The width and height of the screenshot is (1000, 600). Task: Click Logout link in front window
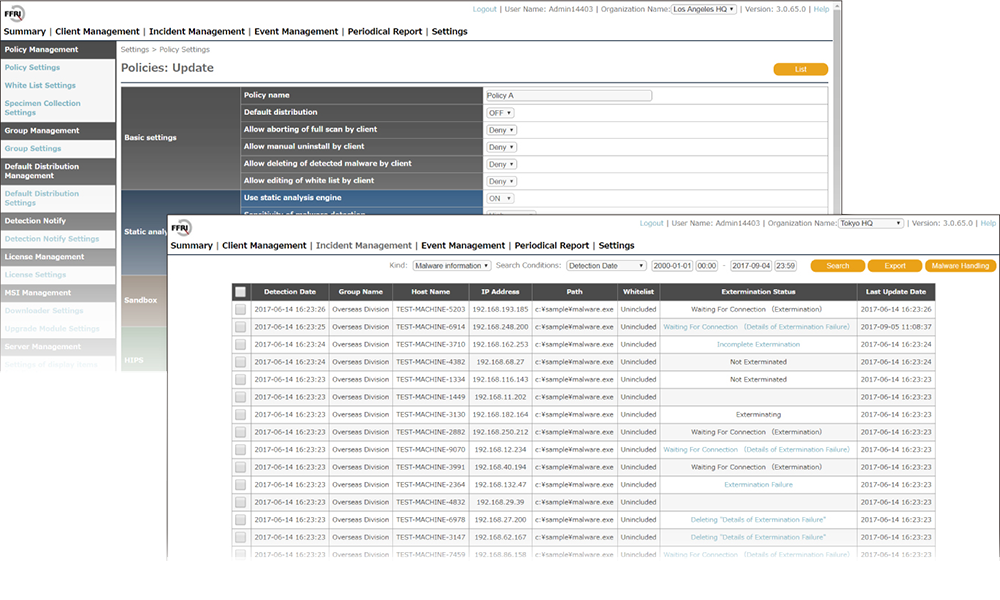point(651,223)
